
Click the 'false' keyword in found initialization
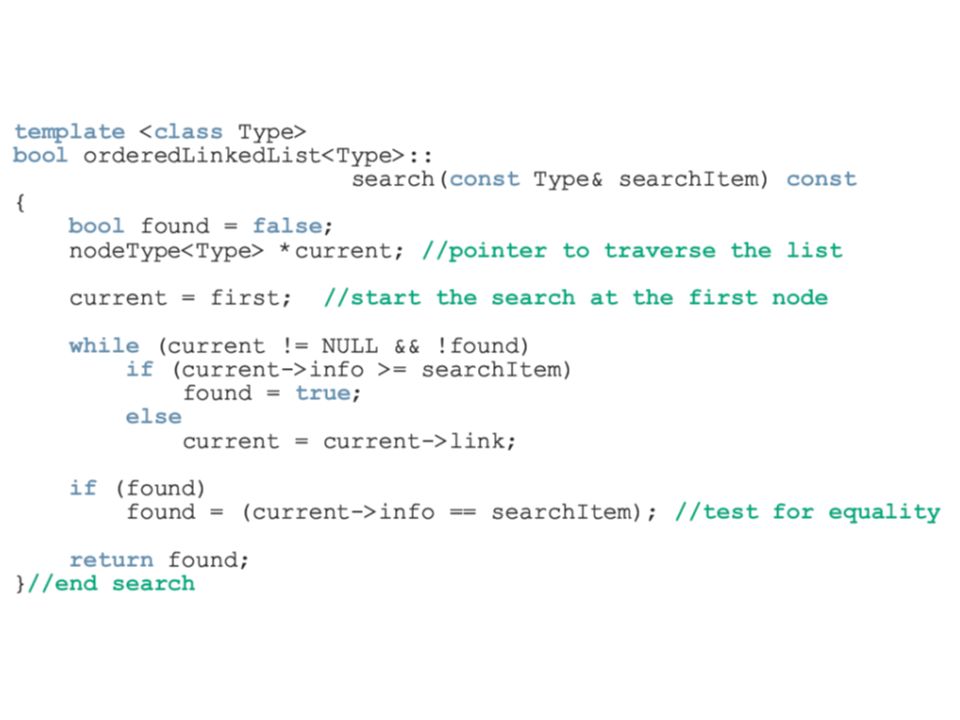pos(288,227)
